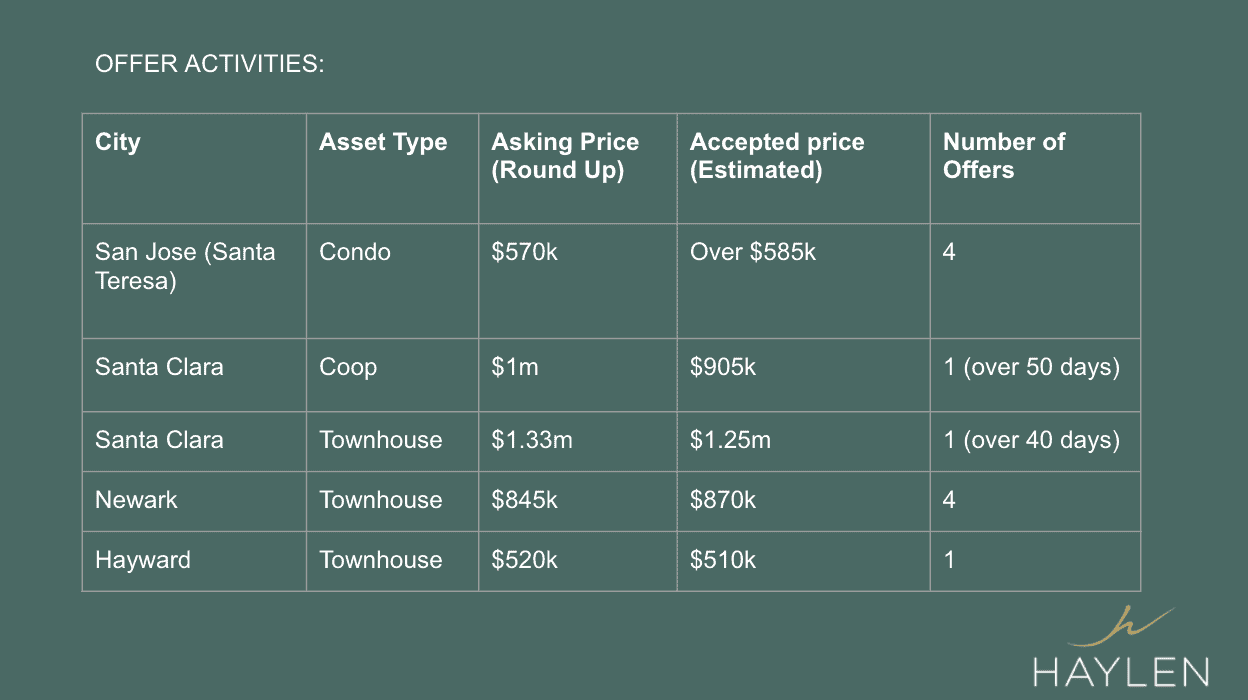Click the 1 (over 50 days) cell
Screen dimensions: 1248x700
(x=1035, y=375)
